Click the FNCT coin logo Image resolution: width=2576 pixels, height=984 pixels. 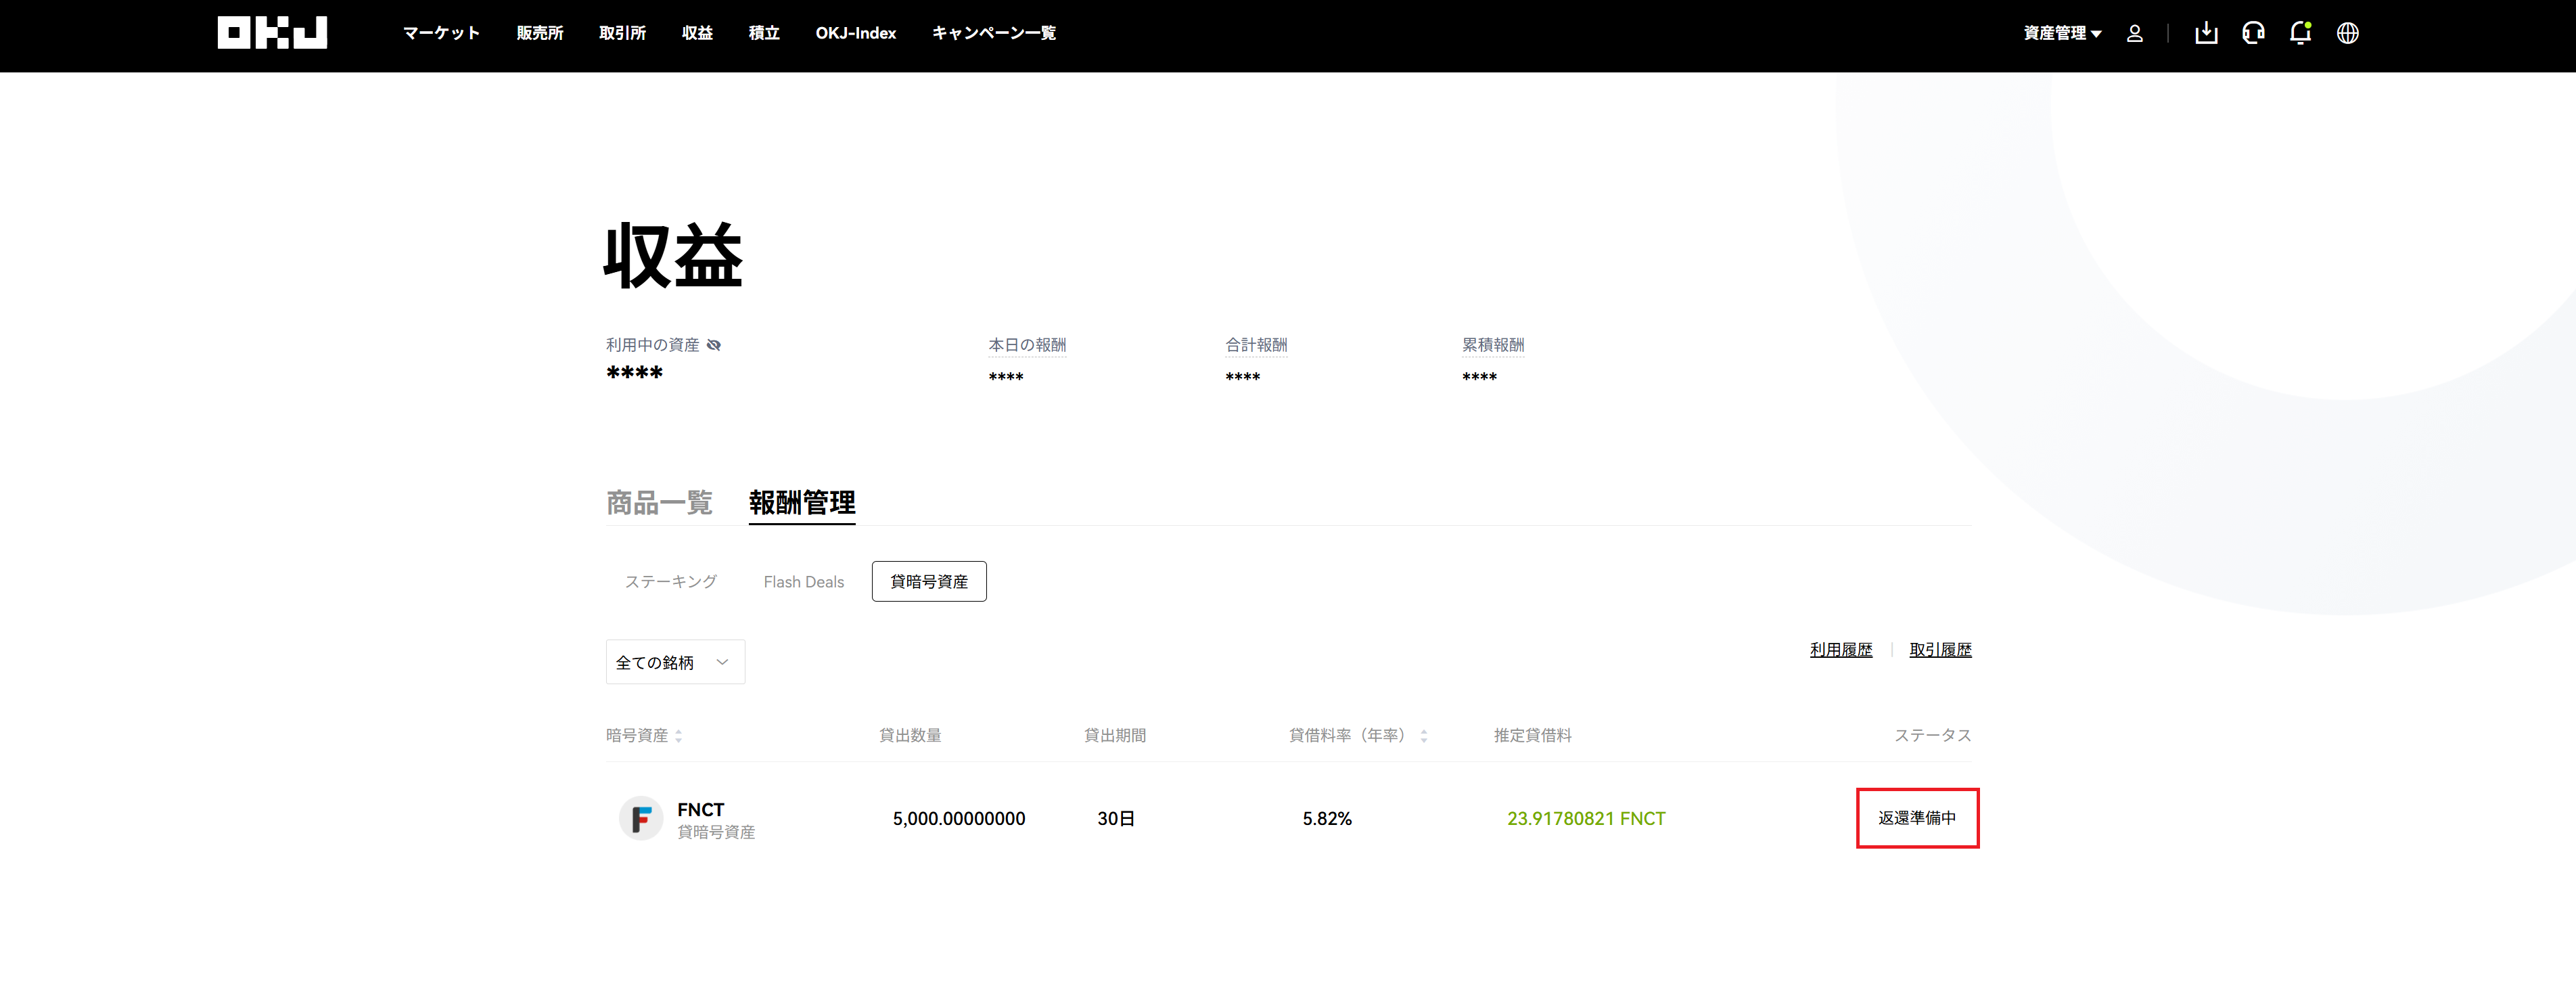pos(641,819)
